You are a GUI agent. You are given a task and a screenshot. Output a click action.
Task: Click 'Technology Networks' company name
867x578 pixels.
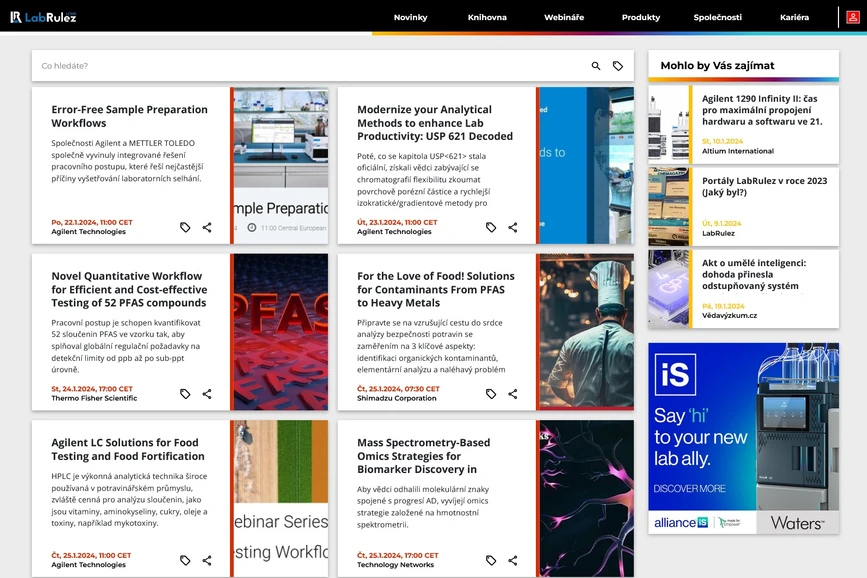pos(395,565)
